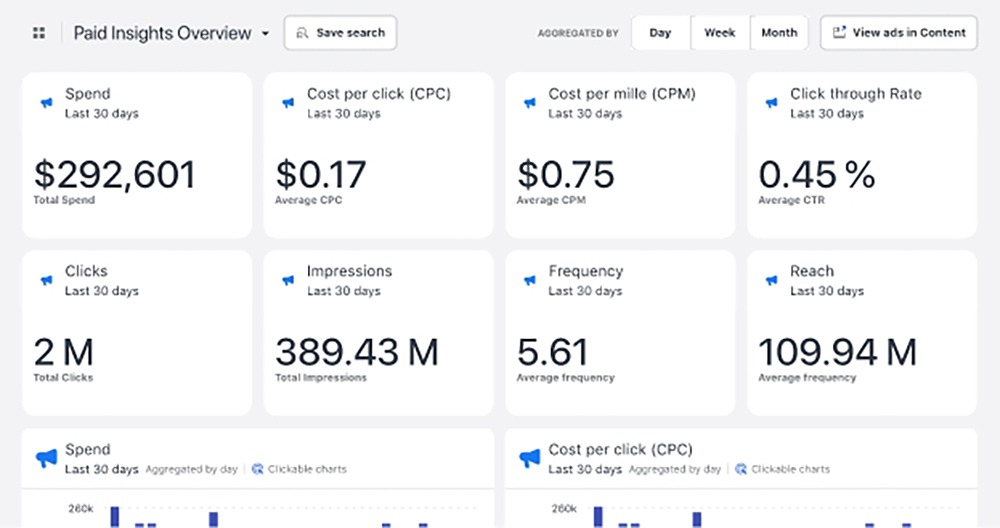
Task: Open the Paid Insights Overview title
Action: coord(162,33)
